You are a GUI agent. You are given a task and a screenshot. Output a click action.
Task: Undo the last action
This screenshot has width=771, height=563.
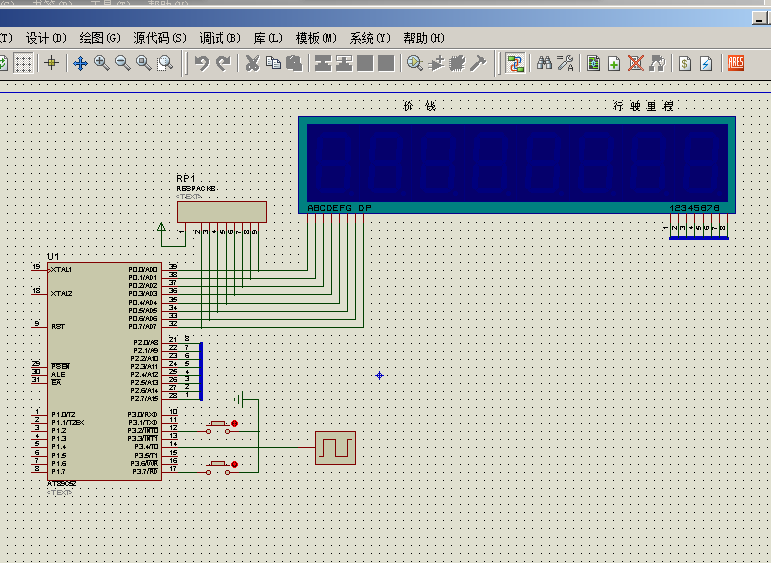202,63
